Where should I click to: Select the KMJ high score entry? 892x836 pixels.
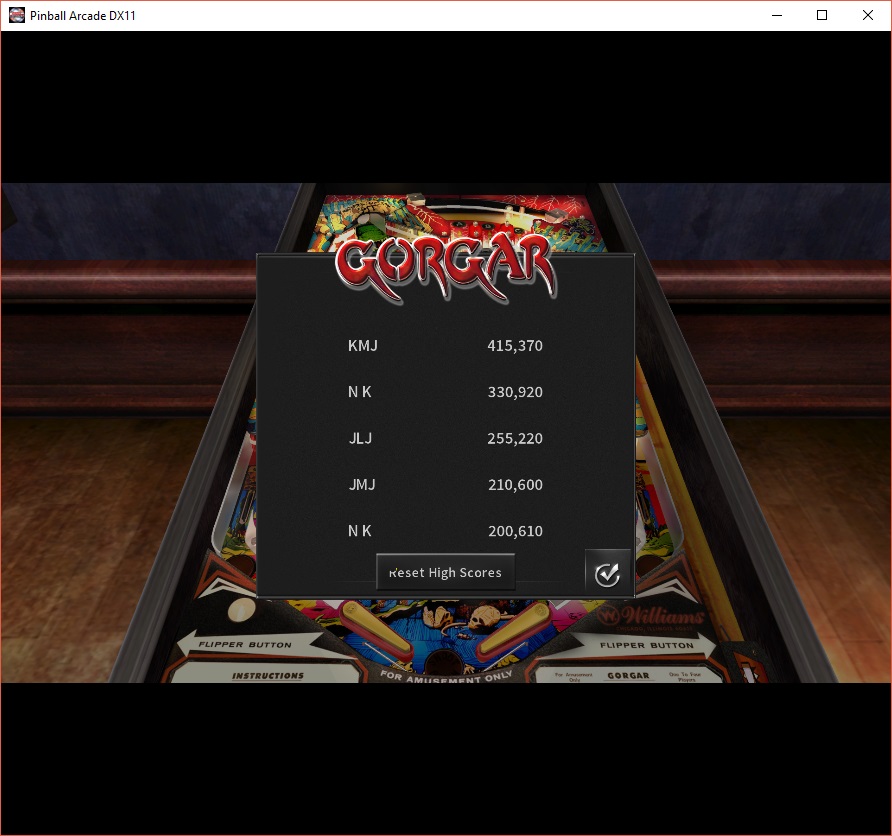click(363, 346)
